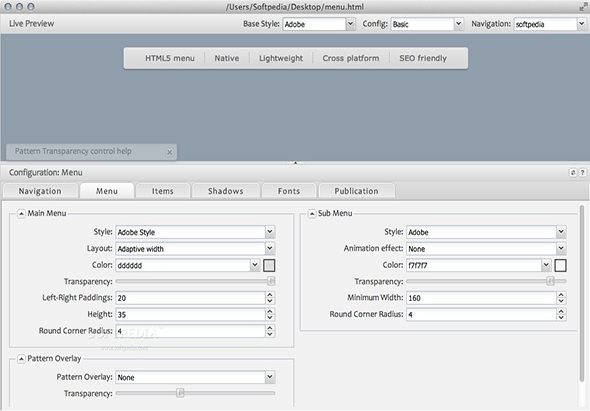Click the Height input field
Screen dimensions: 590x411
[x=190, y=315]
